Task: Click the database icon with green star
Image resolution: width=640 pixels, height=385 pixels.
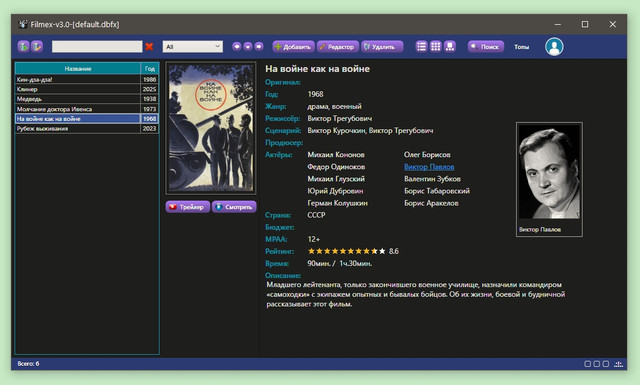Action: 23,47
